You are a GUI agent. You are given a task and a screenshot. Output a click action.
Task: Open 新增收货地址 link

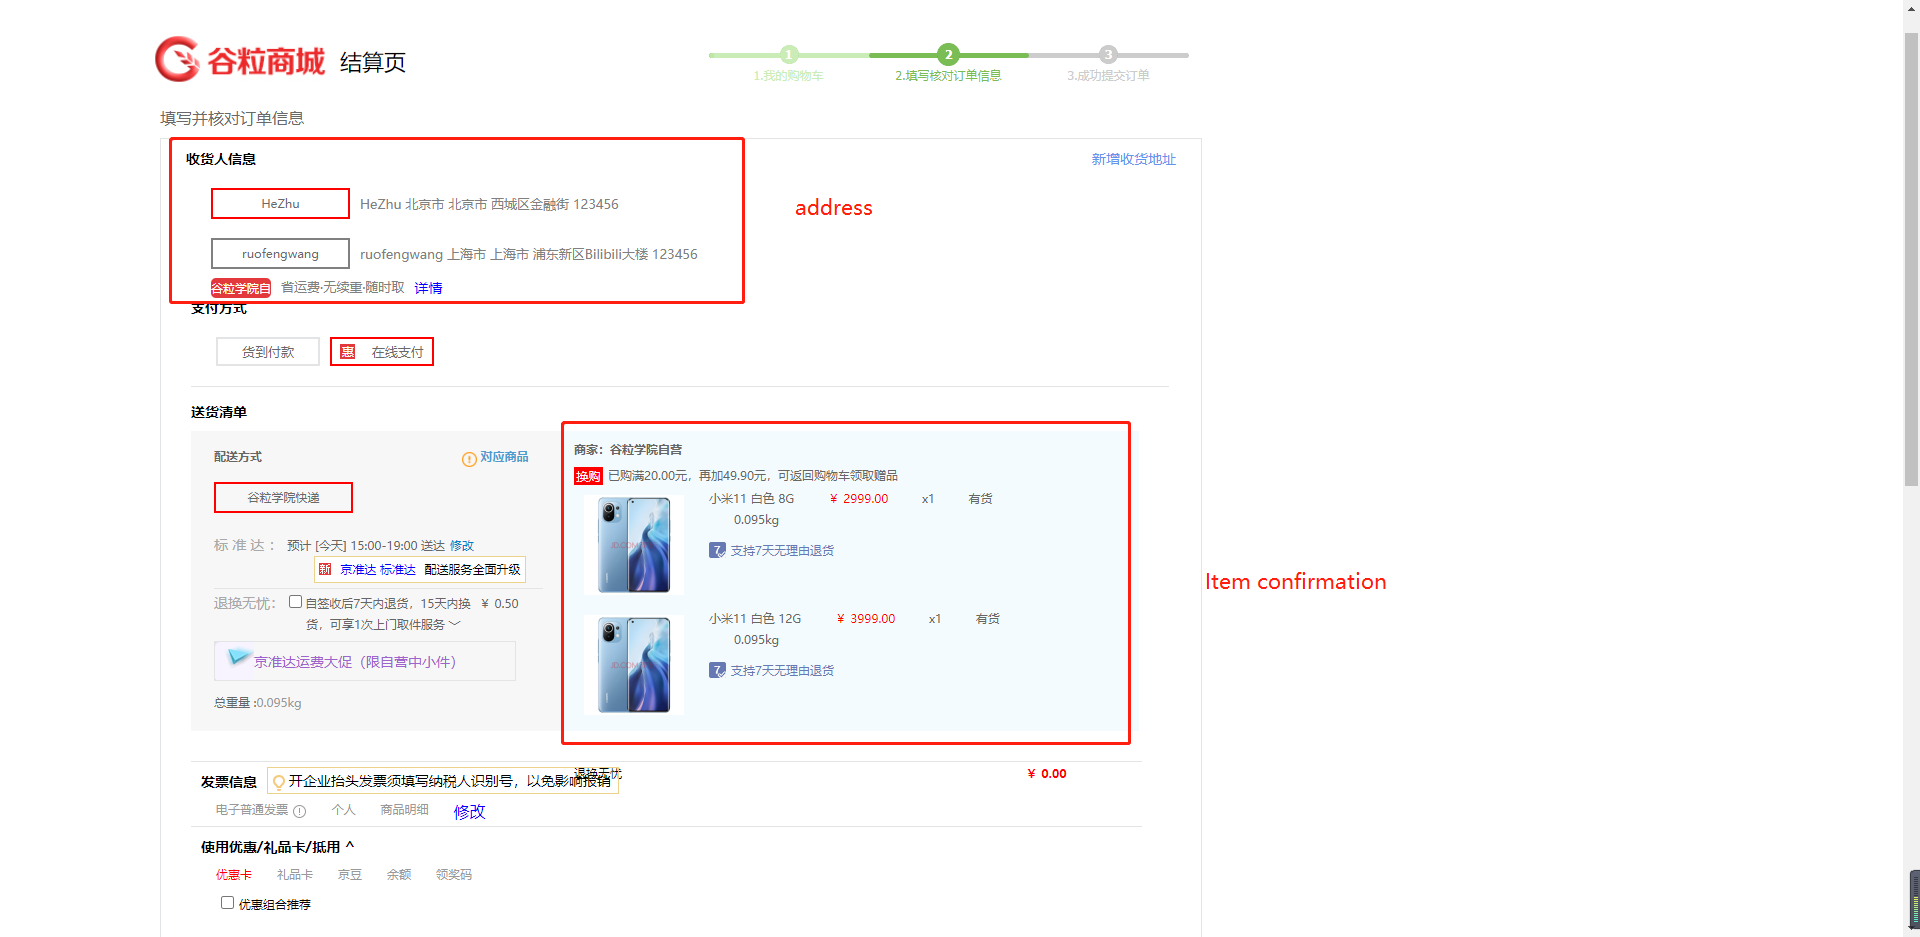(x=1133, y=159)
